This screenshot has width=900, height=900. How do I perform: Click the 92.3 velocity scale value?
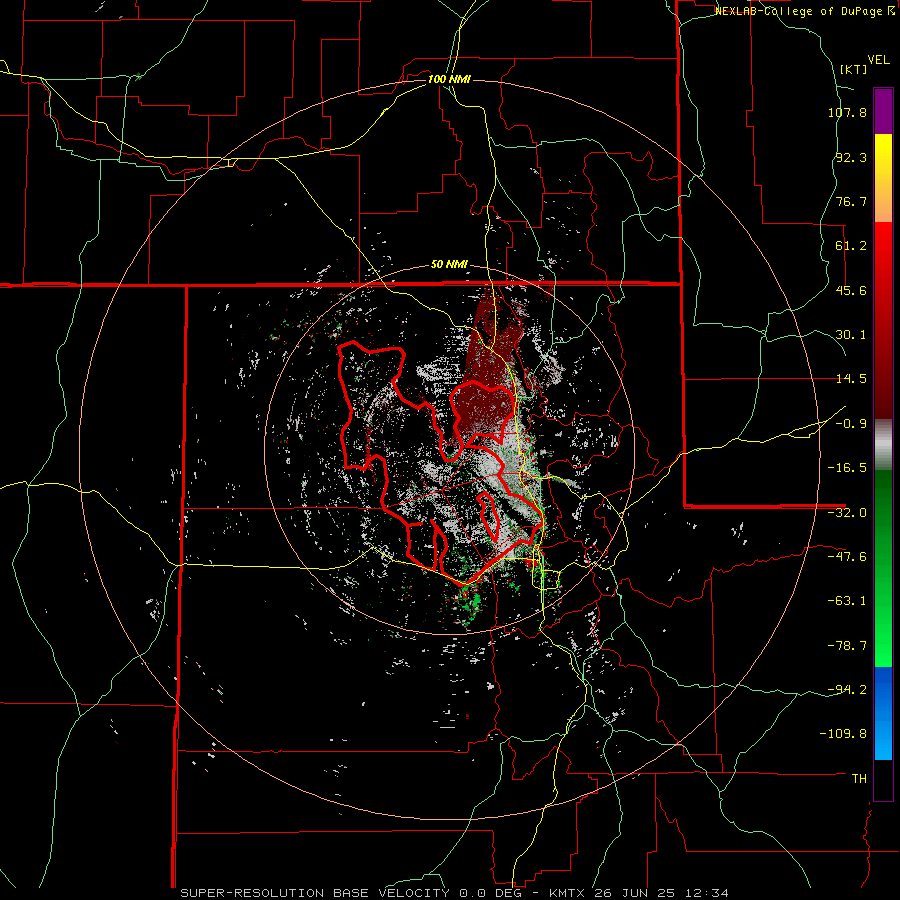tap(851, 157)
